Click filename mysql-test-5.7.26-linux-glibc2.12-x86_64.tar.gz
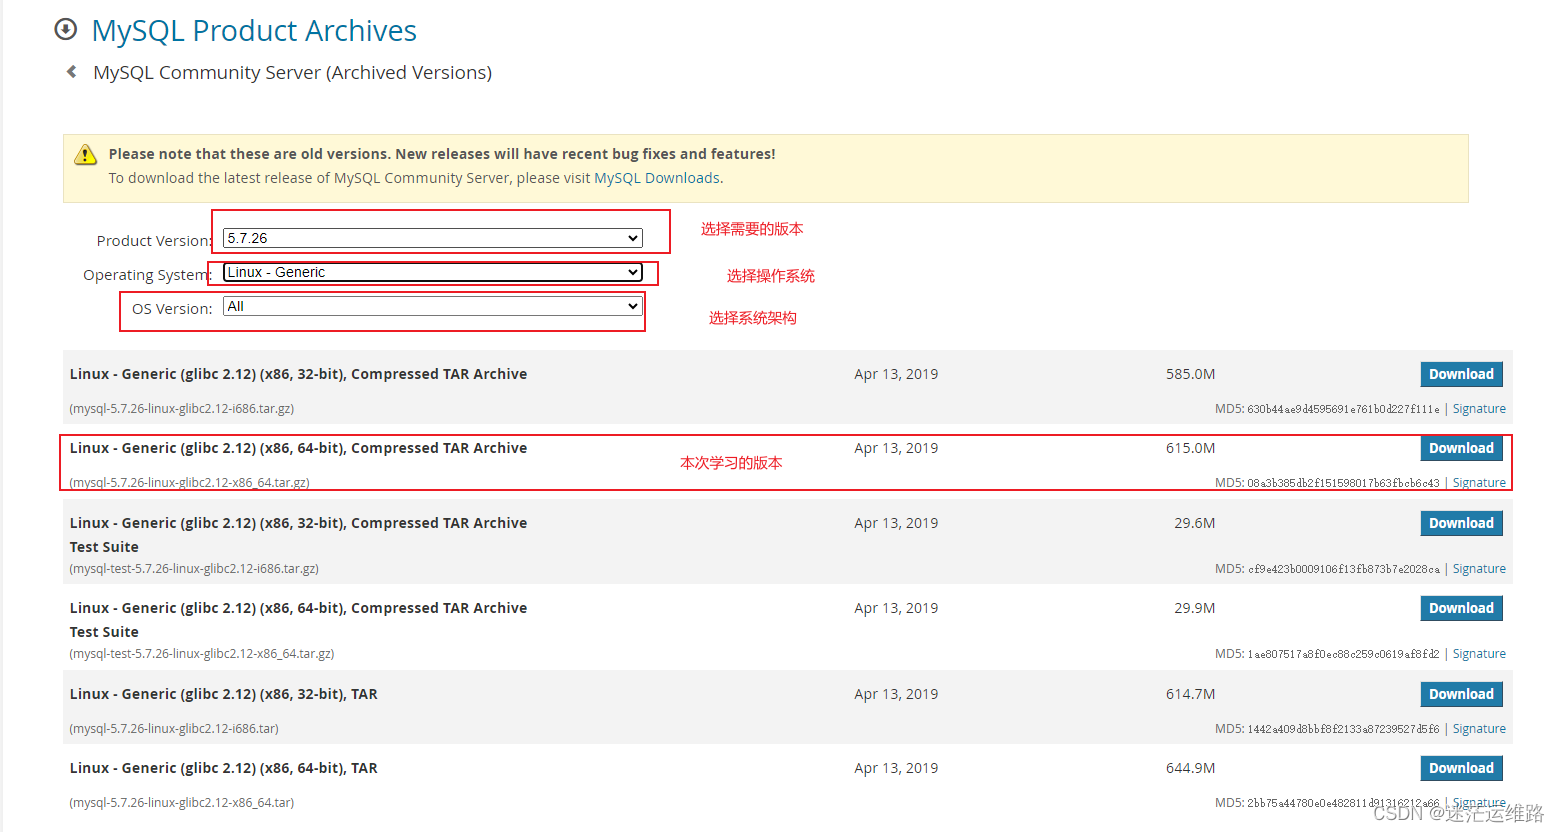The width and height of the screenshot is (1560, 832). pos(201,654)
